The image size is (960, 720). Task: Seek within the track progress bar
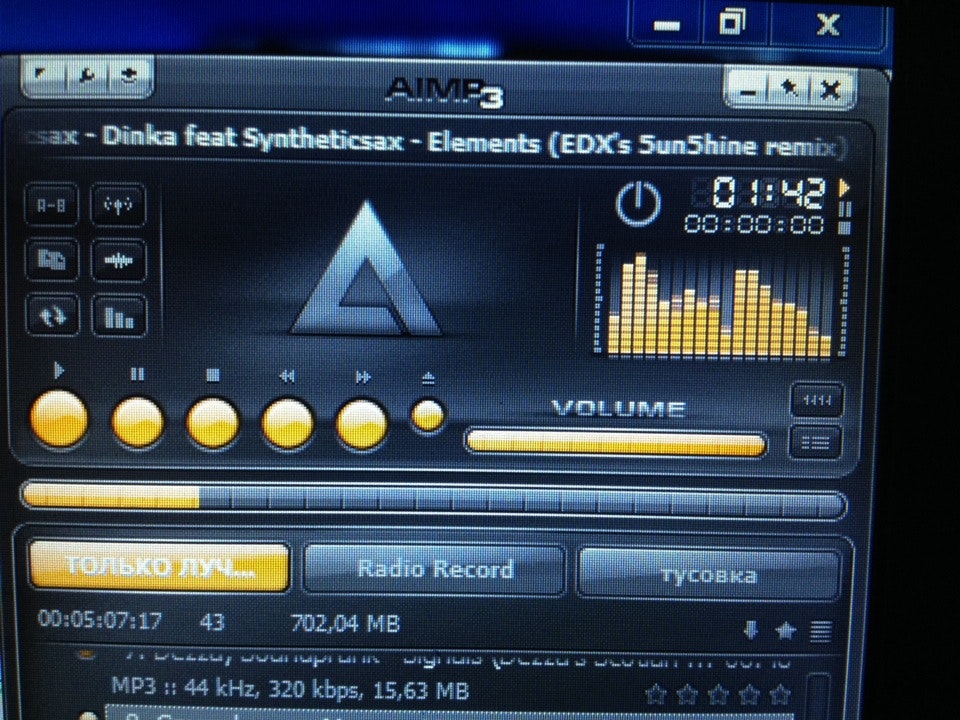pyautogui.click(x=433, y=501)
